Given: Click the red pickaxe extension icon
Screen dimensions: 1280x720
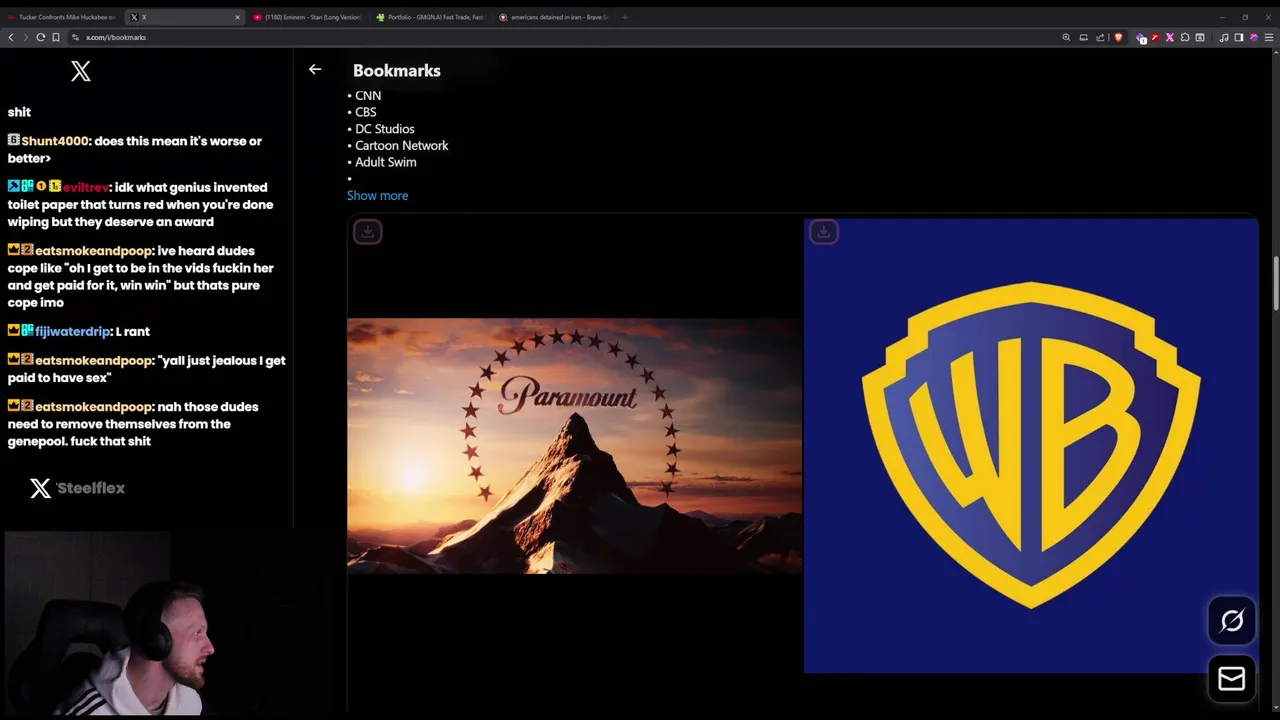Looking at the screenshot, I should coord(1155,37).
